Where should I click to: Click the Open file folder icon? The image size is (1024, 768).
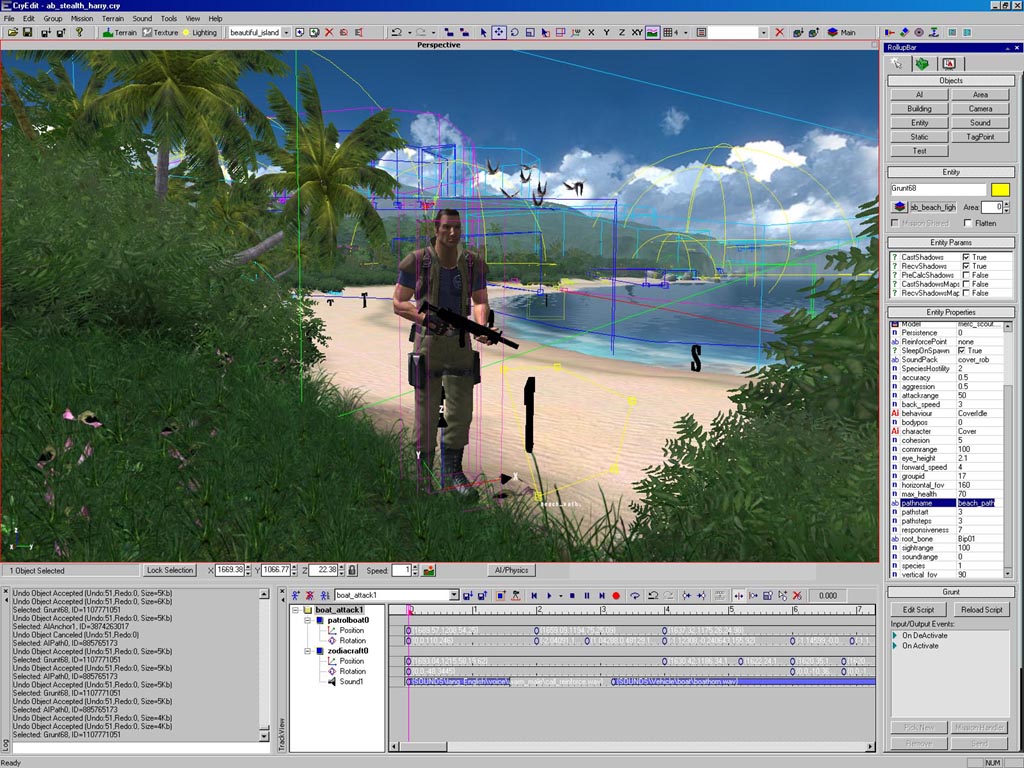click(x=12, y=32)
